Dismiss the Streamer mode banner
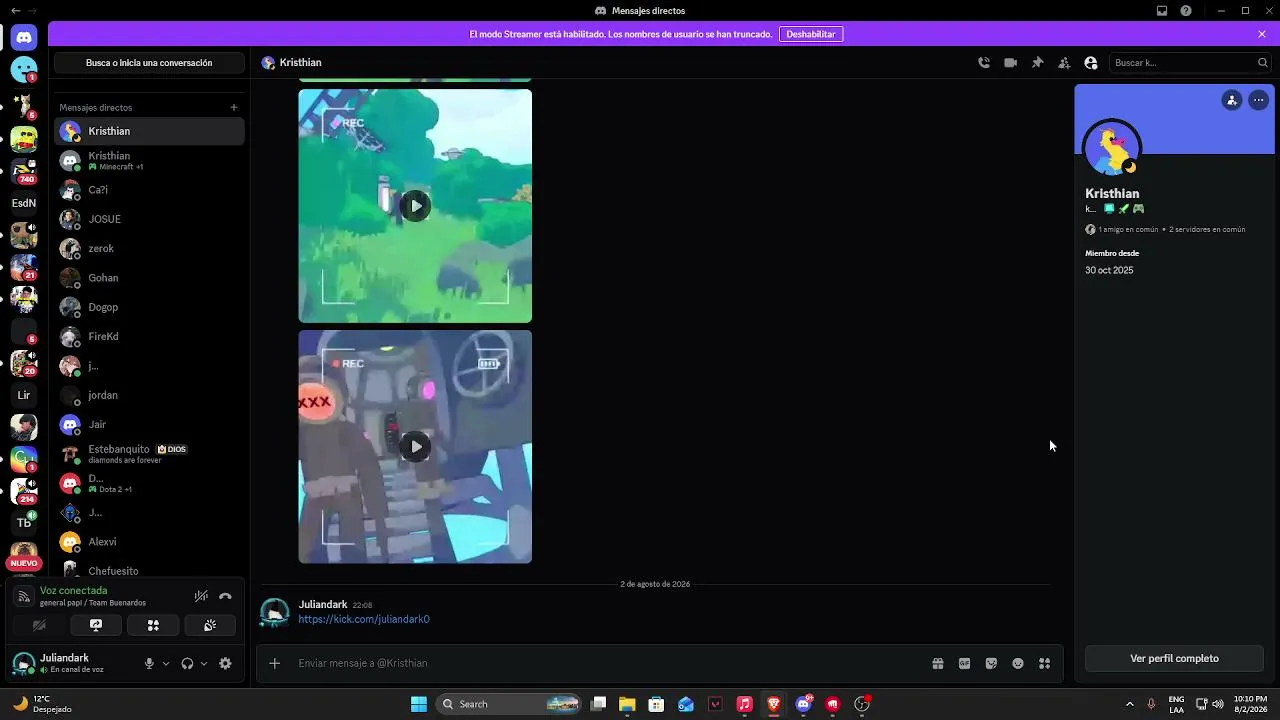 (1262, 34)
